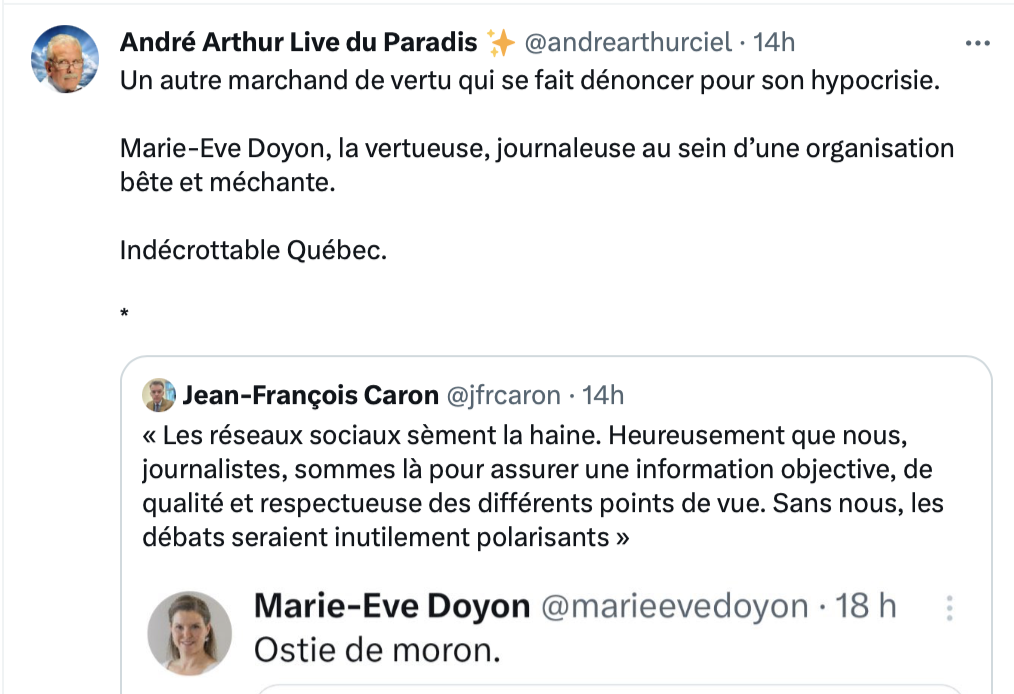Click the Jean-François Caron display name
The image size is (1014, 694).
click(x=310, y=396)
